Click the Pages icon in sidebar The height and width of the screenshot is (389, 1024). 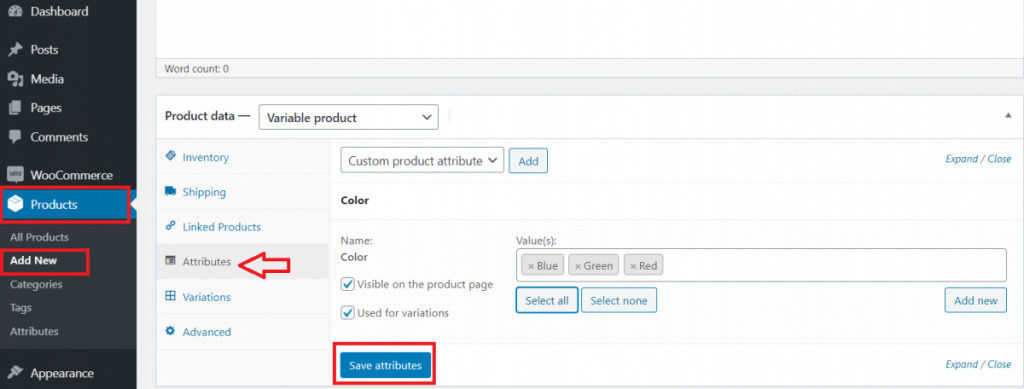15,108
